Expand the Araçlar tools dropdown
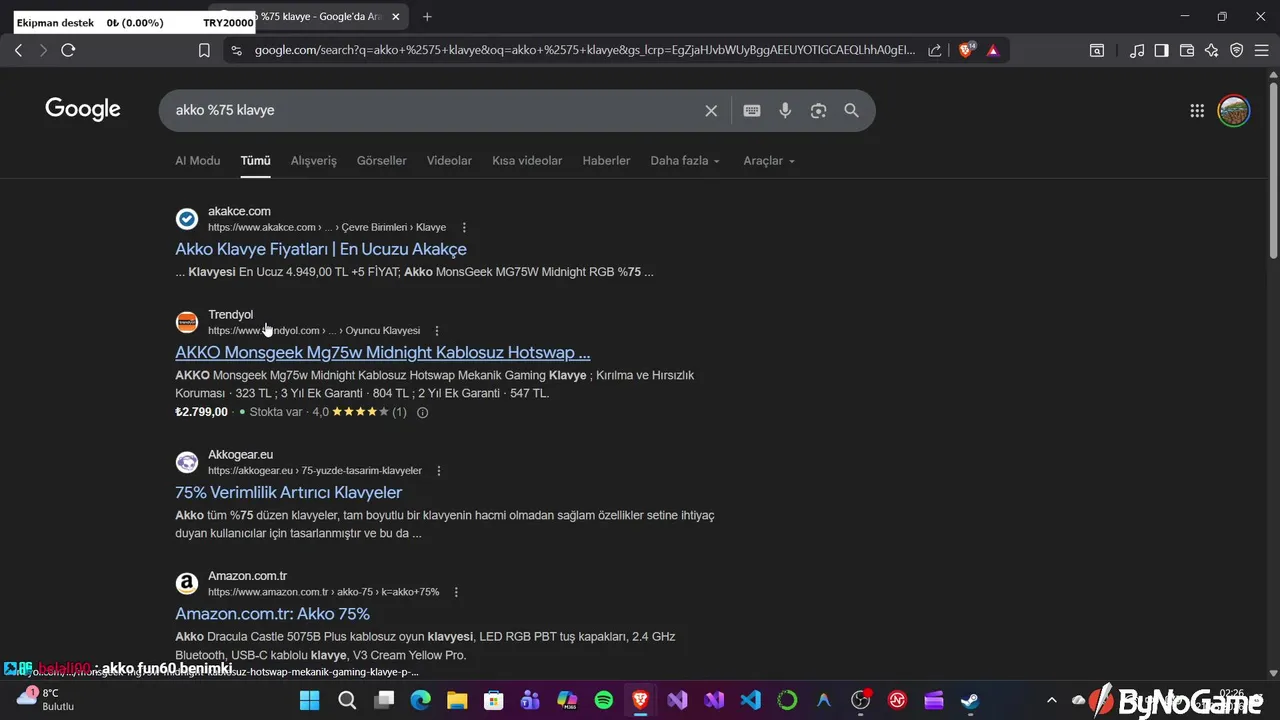The width and height of the screenshot is (1280, 720). coord(769,161)
